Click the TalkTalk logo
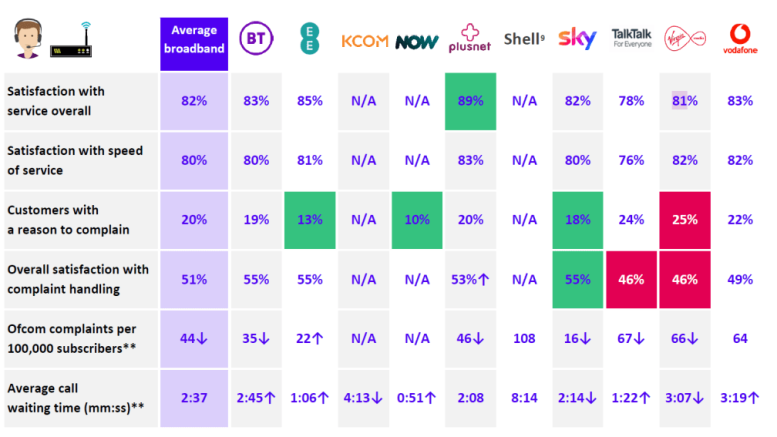The height and width of the screenshot is (437, 777). pyautogui.click(x=631, y=40)
